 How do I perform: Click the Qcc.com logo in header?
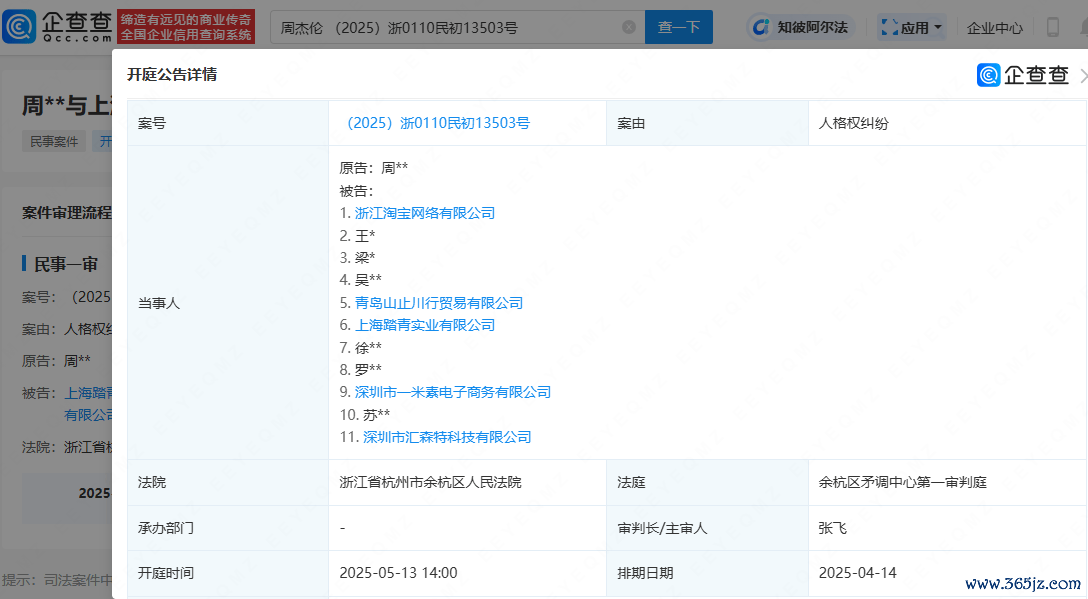tap(56, 27)
